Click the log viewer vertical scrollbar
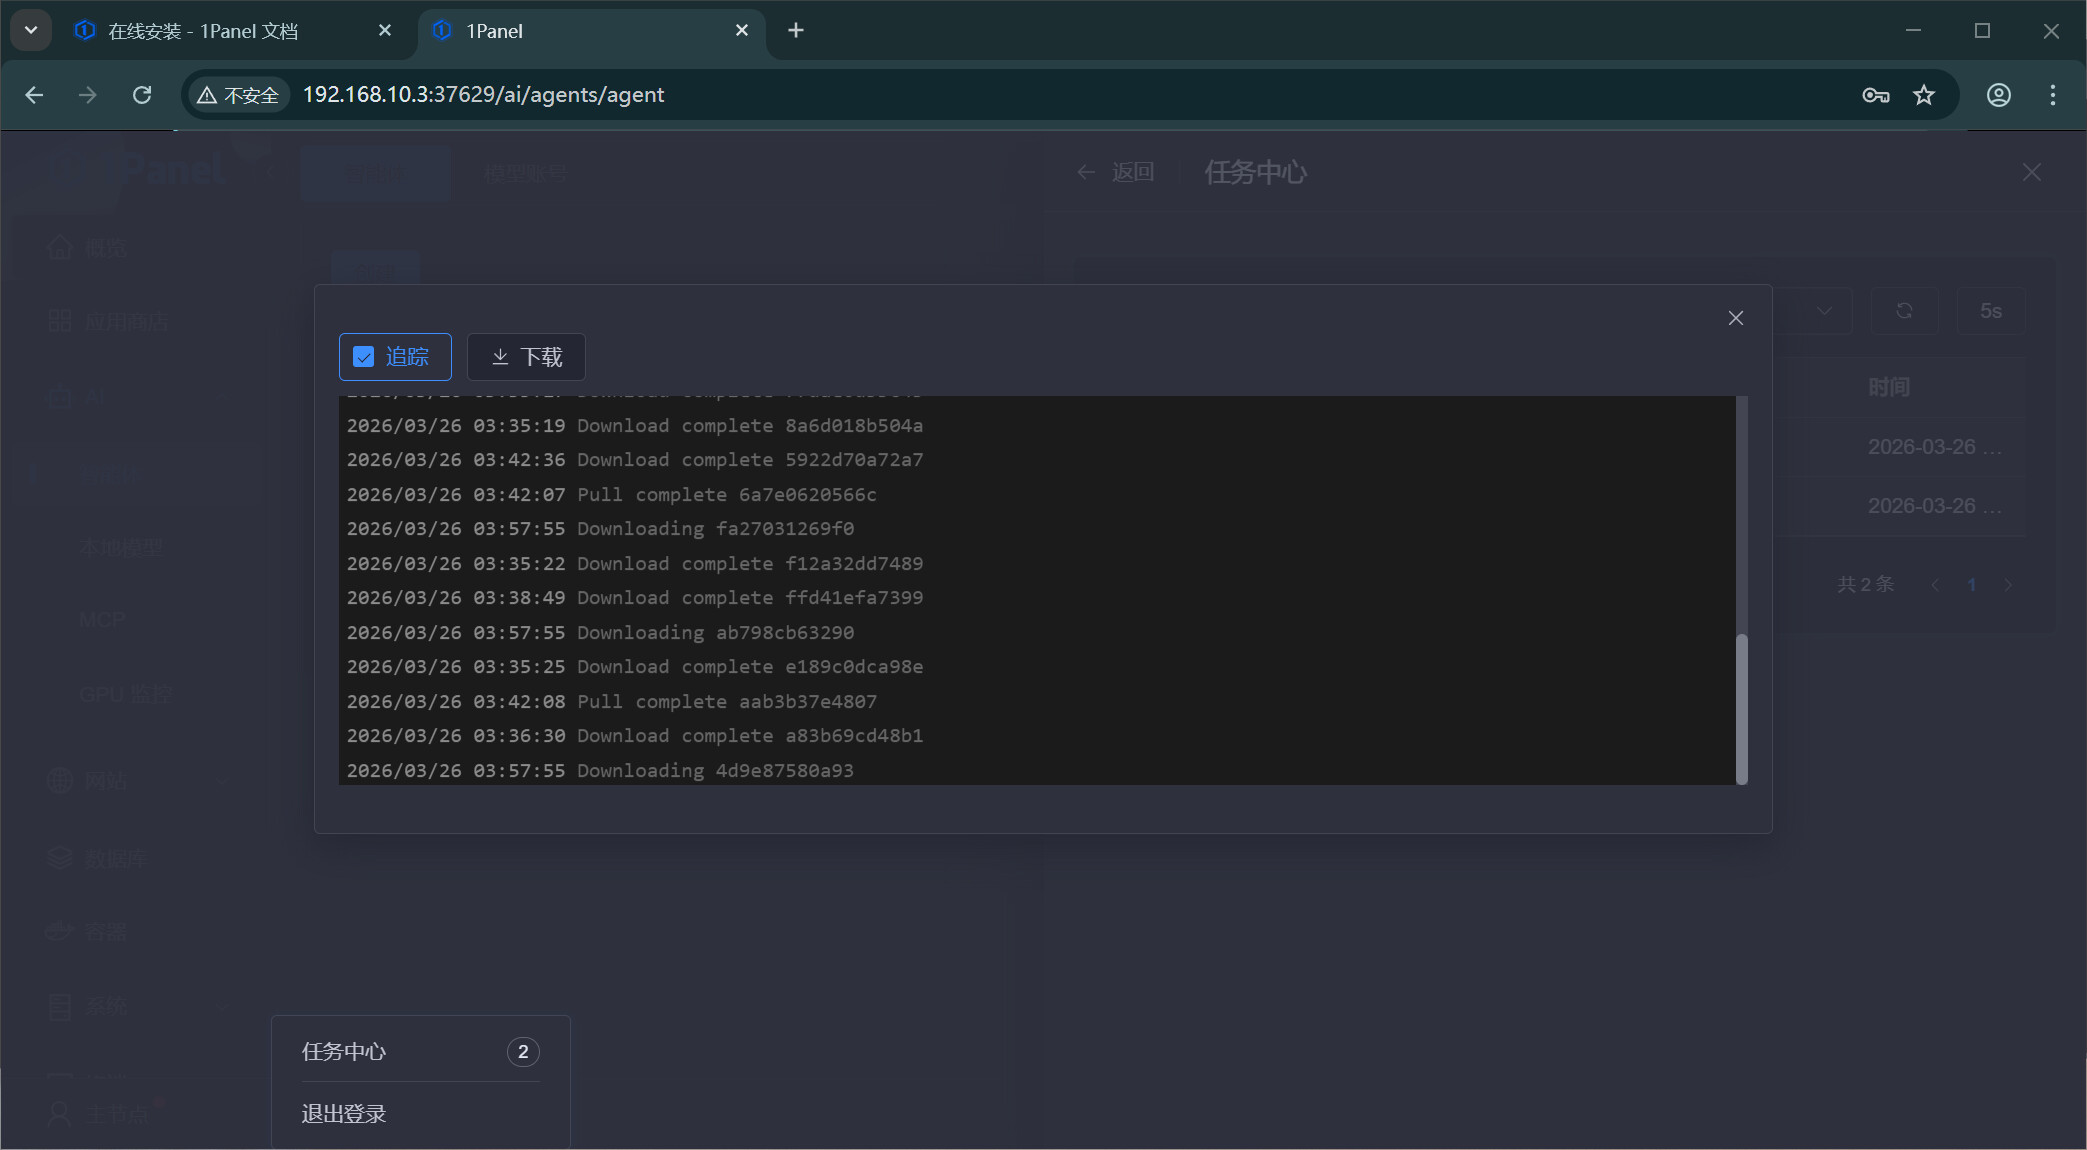The image size is (2087, 1150). click(x=1741, y=708)
